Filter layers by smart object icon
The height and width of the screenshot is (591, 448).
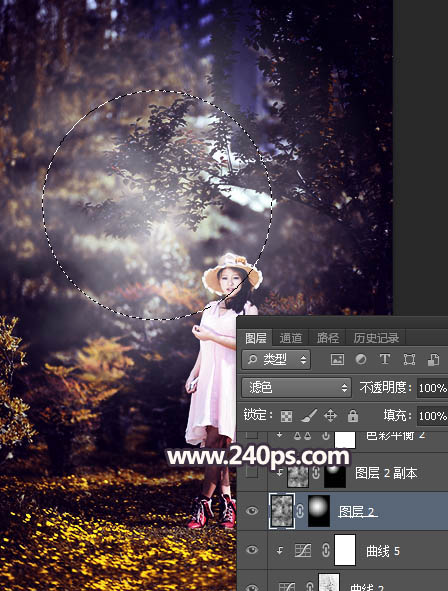[x=433, y=360]
